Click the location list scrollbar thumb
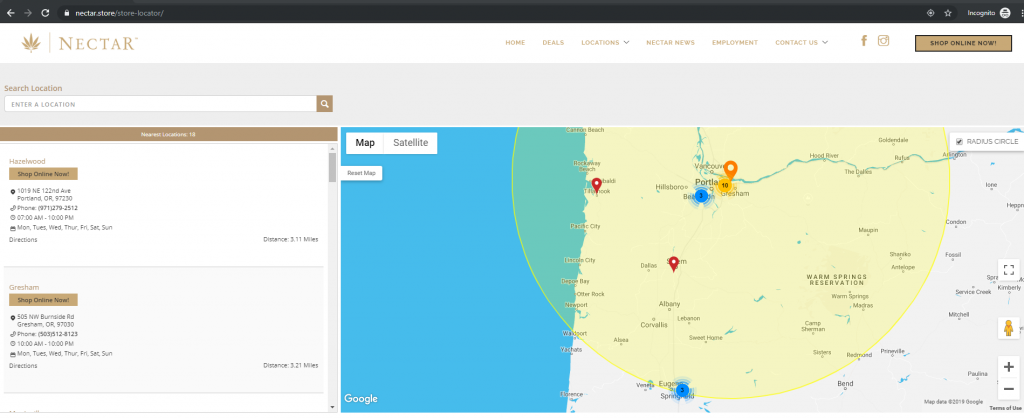 coord(332,167)
